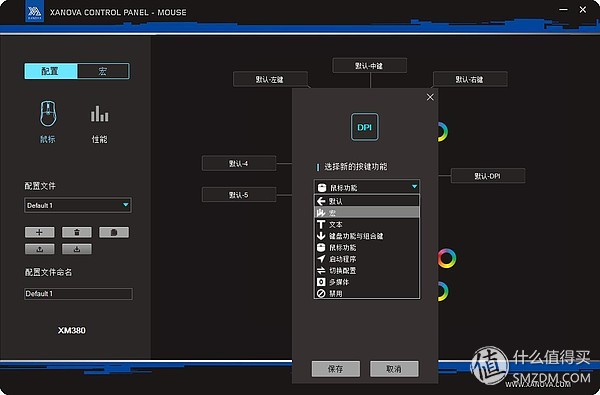600x395 pixels.
Task: Choose the highlighted 宏 list option
Action: tap(367, 212)
